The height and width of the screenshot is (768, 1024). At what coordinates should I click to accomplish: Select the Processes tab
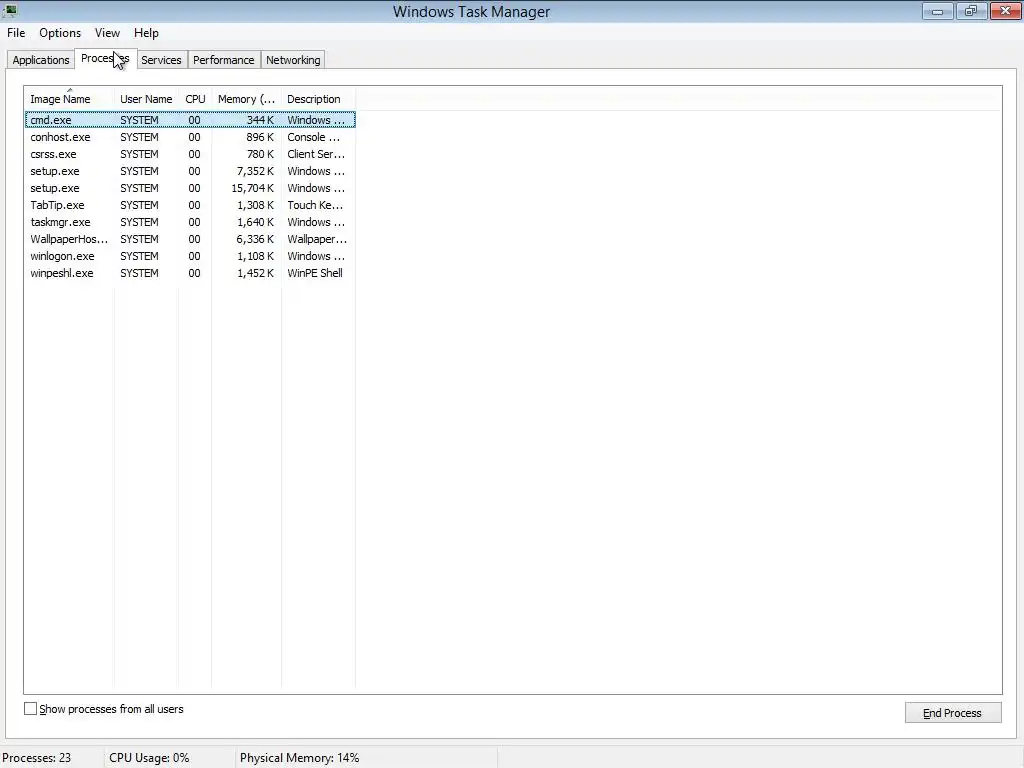pyautogui.click(x=105, y=58)
